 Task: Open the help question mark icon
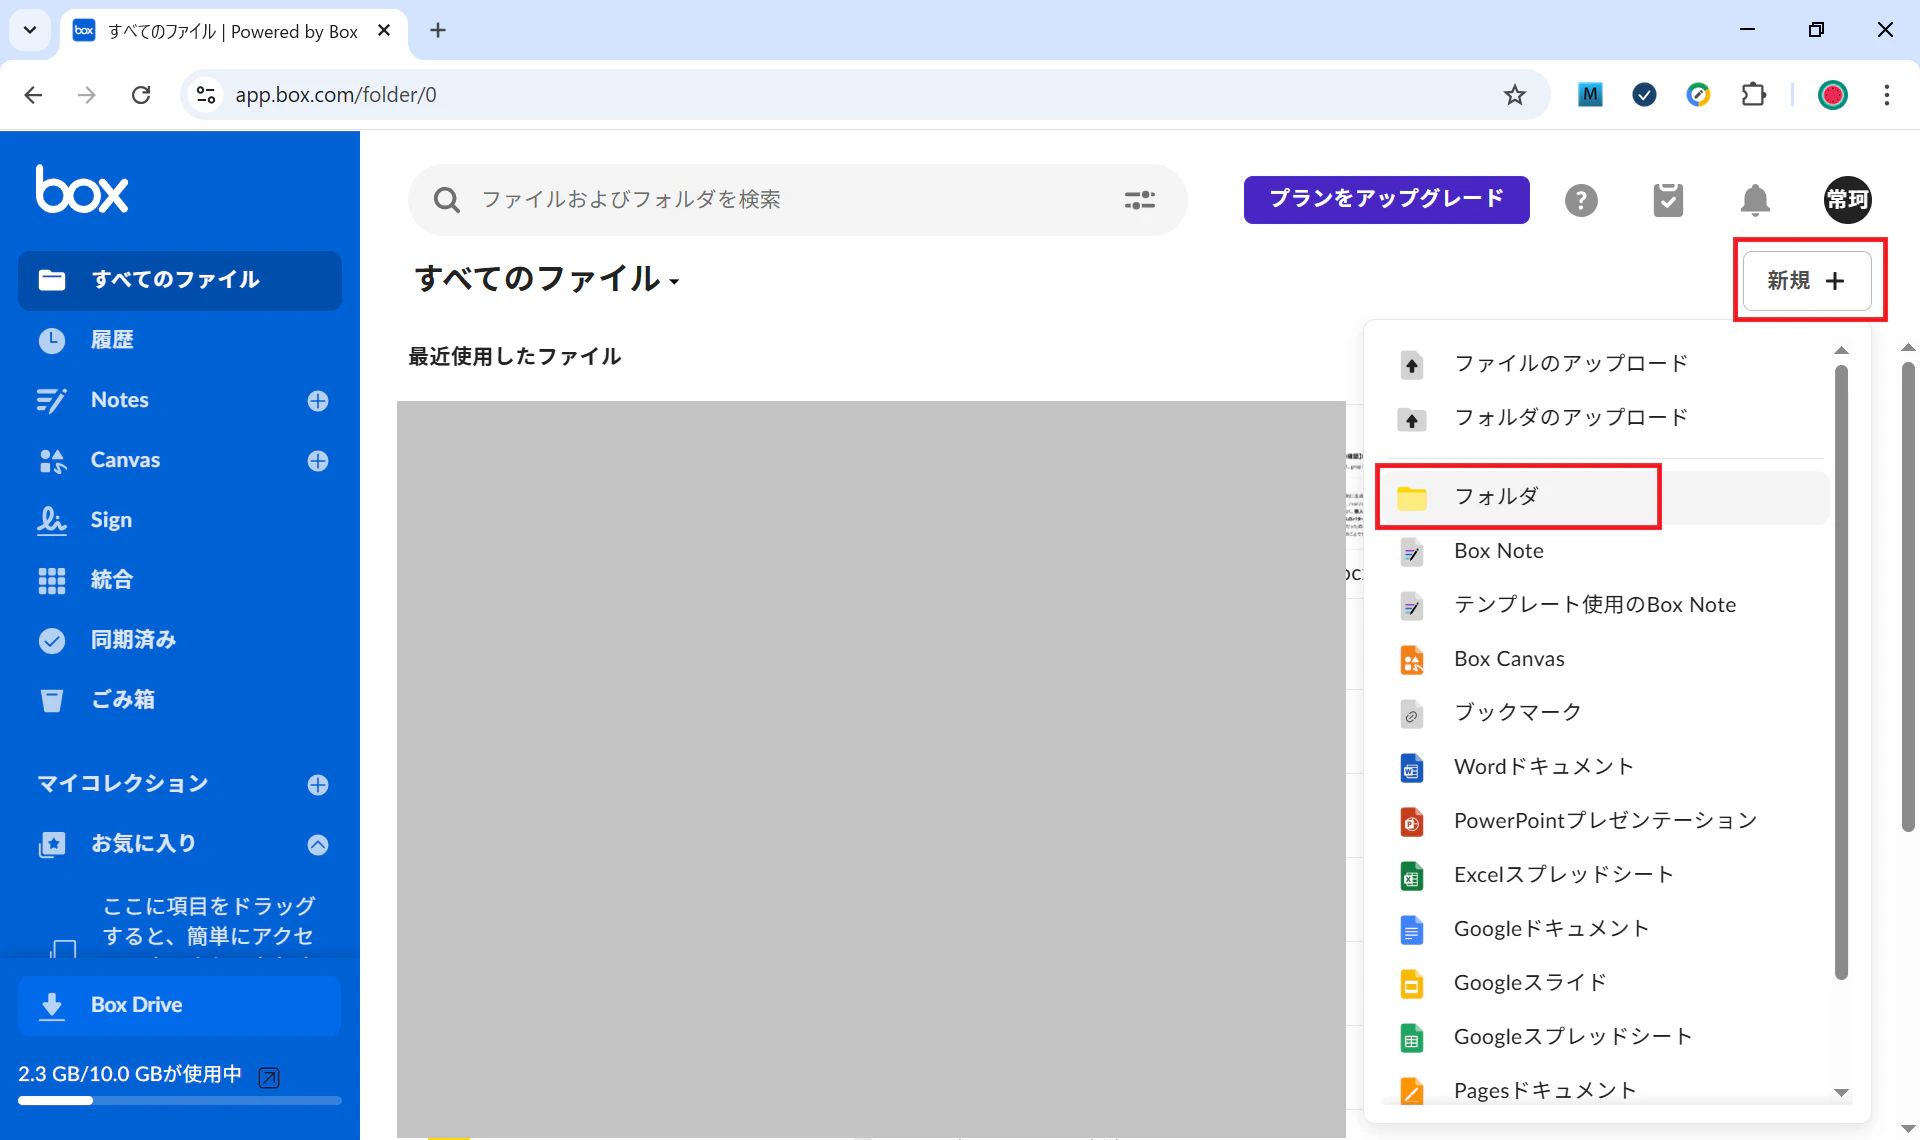pos(1581,200)
